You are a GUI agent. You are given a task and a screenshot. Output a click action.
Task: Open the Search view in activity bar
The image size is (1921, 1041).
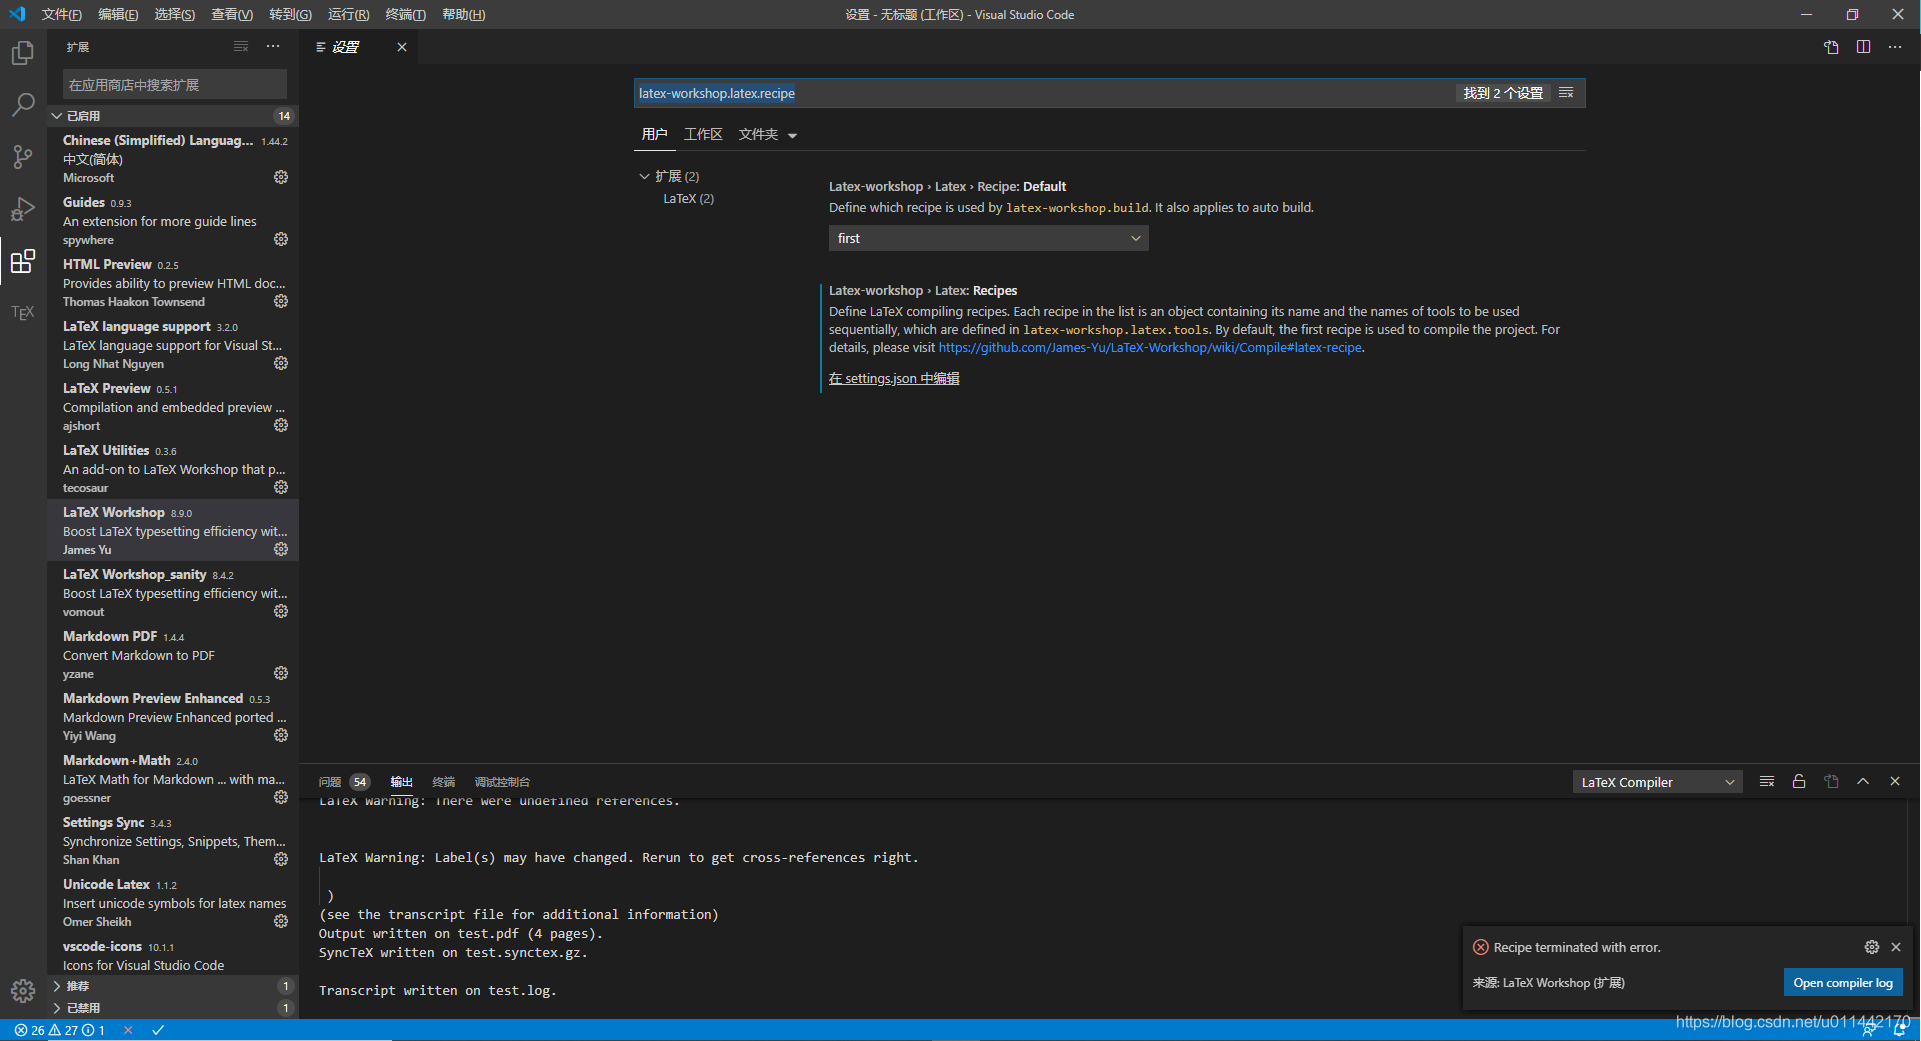pyautogui.click(x=22, y=104)
